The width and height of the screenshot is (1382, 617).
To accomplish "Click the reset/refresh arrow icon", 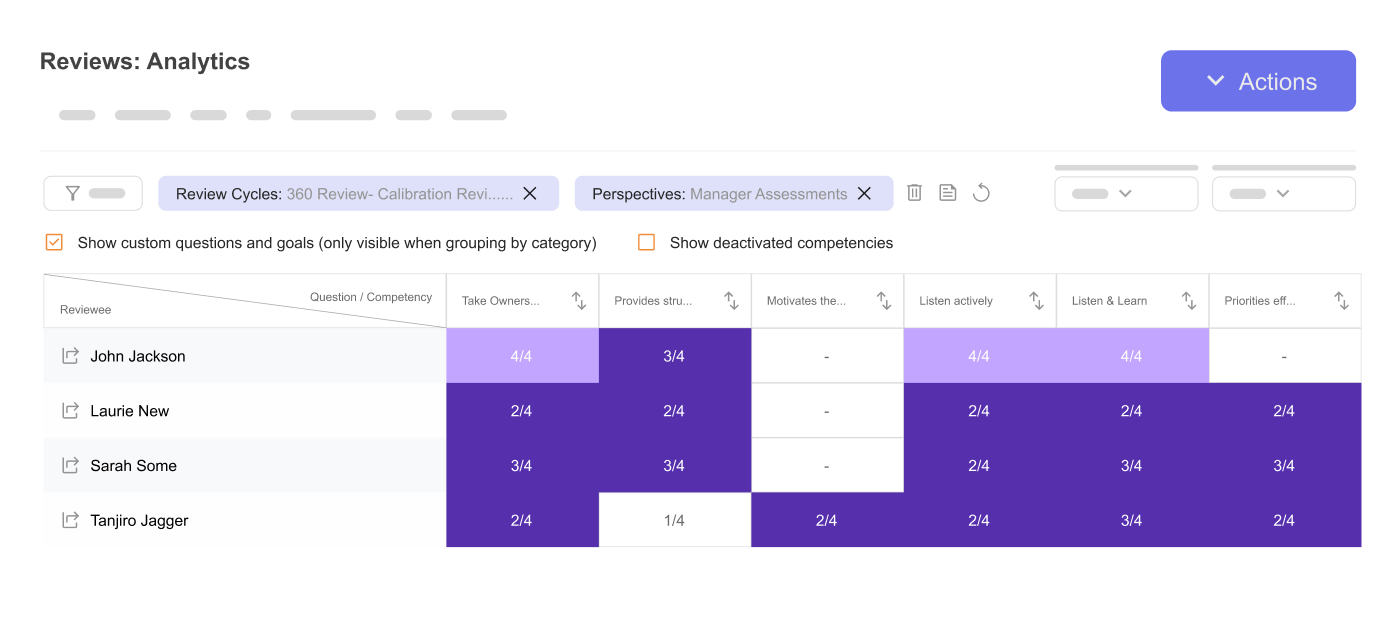I will coord(981,193).
